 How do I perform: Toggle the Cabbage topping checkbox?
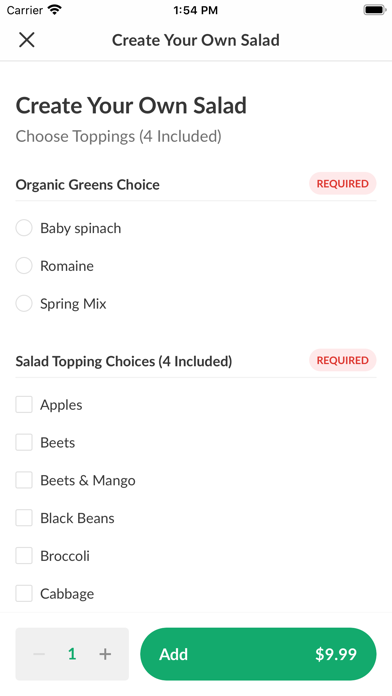coord(24,593)
